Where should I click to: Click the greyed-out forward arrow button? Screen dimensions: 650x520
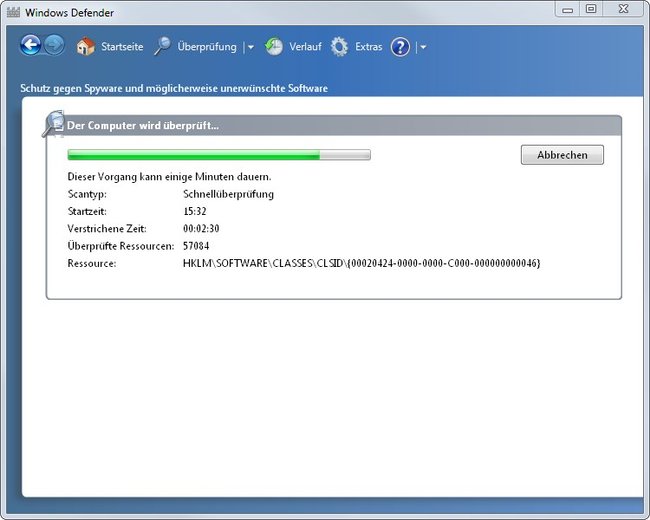click(55, 45)
